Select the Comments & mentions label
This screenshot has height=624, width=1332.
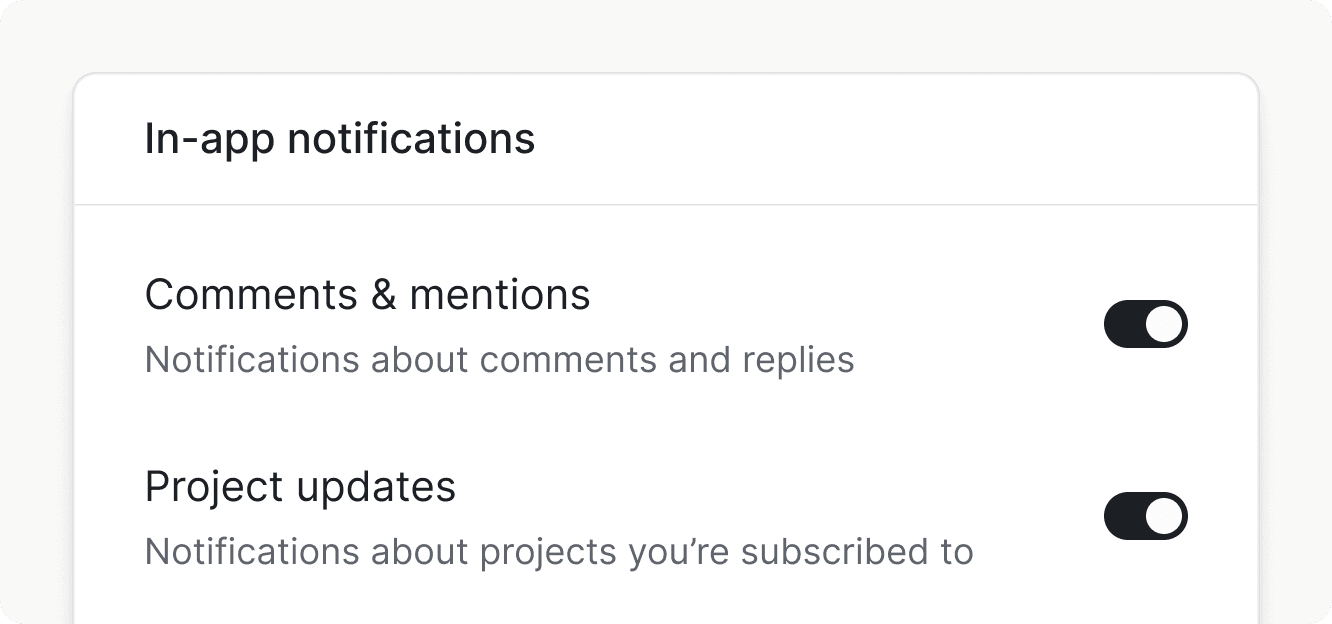pyautogui.click(x=367, y=294)
